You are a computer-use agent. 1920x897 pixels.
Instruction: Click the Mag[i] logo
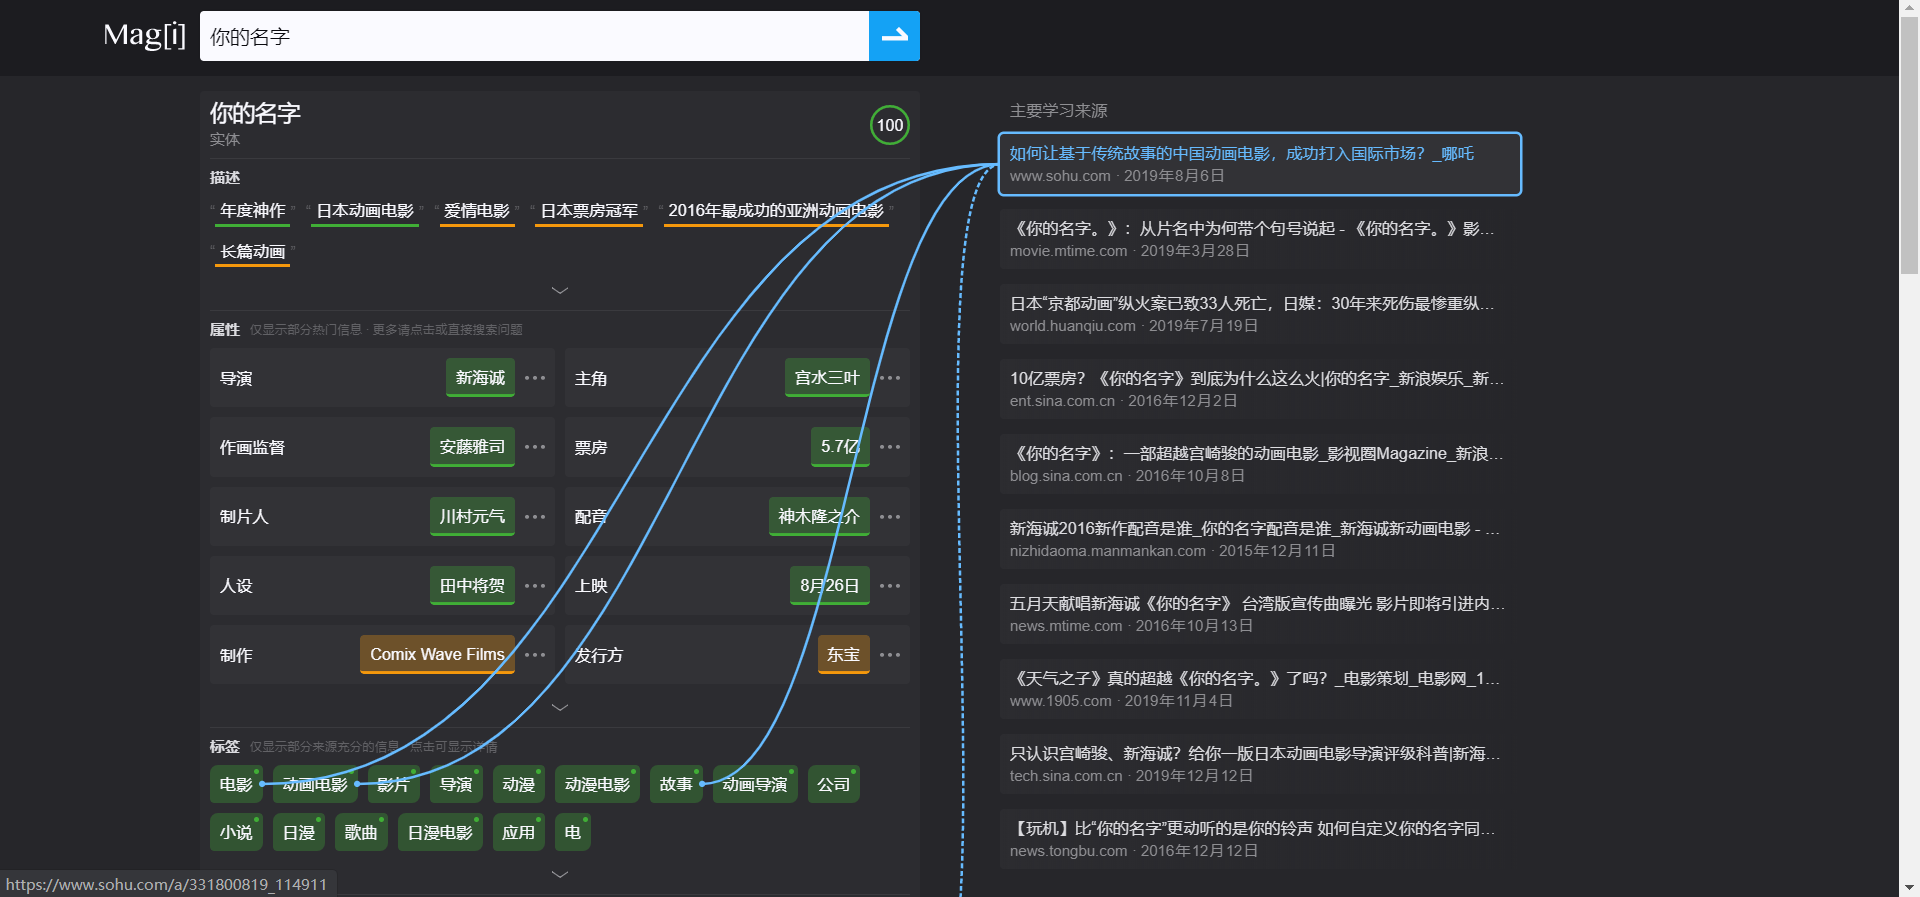tap(145, 35)
